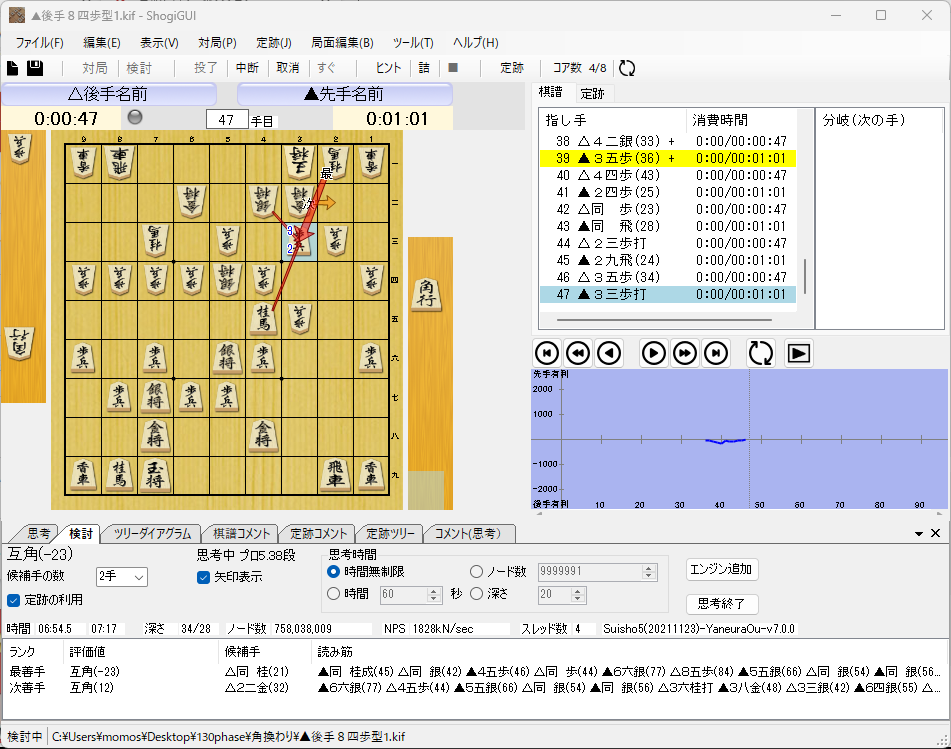Image resolution: width=951 pixels, height=749 pixels.
Task: Click 定跡 toolbar button
Action: [512, 68]
